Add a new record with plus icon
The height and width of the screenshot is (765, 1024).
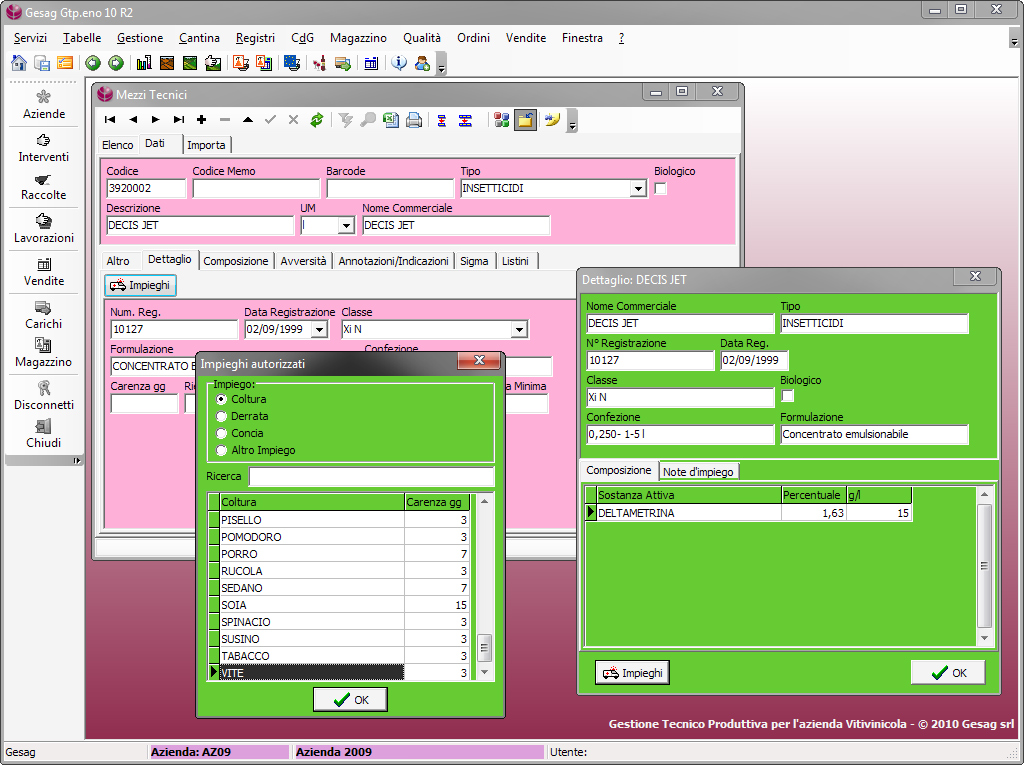click(202, 120)
